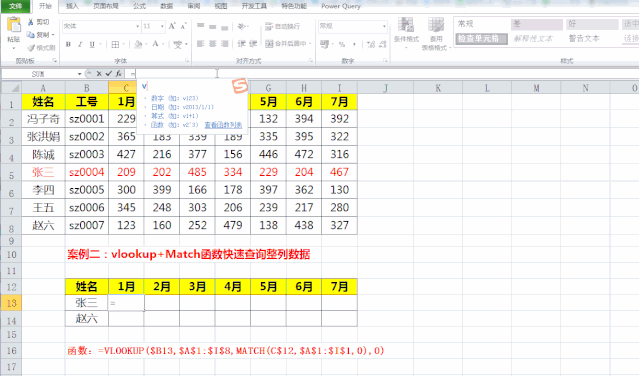Expand the Name Box dropdown arrow

79,74
